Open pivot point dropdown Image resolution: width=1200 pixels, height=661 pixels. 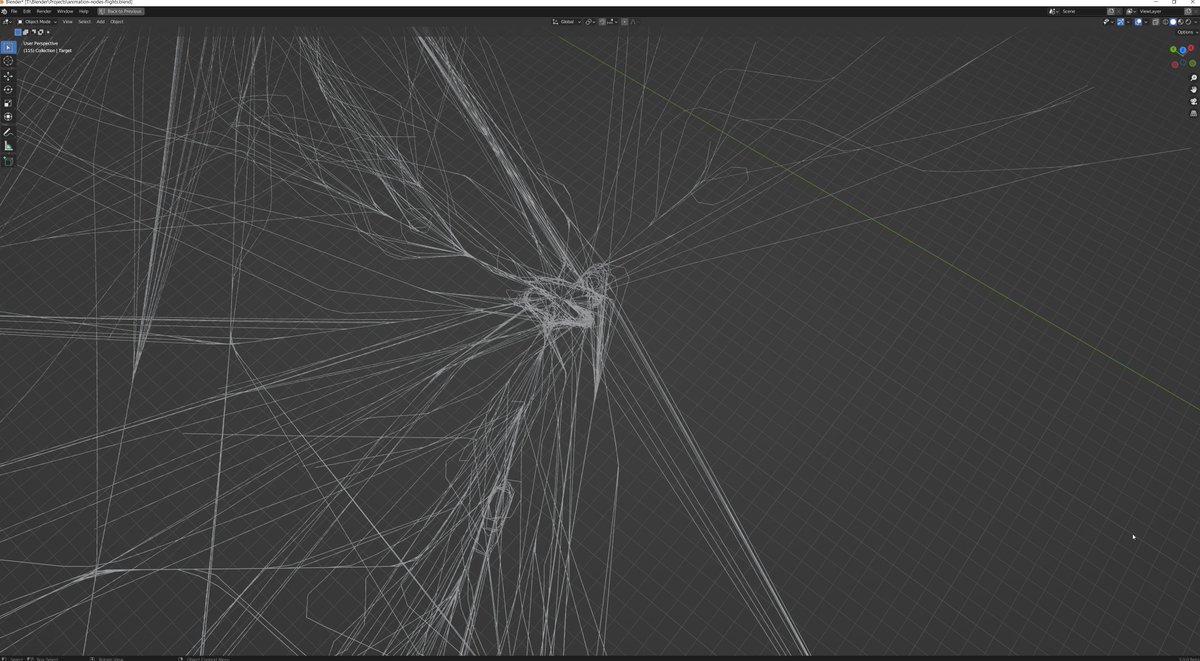[x=590, y=22]
